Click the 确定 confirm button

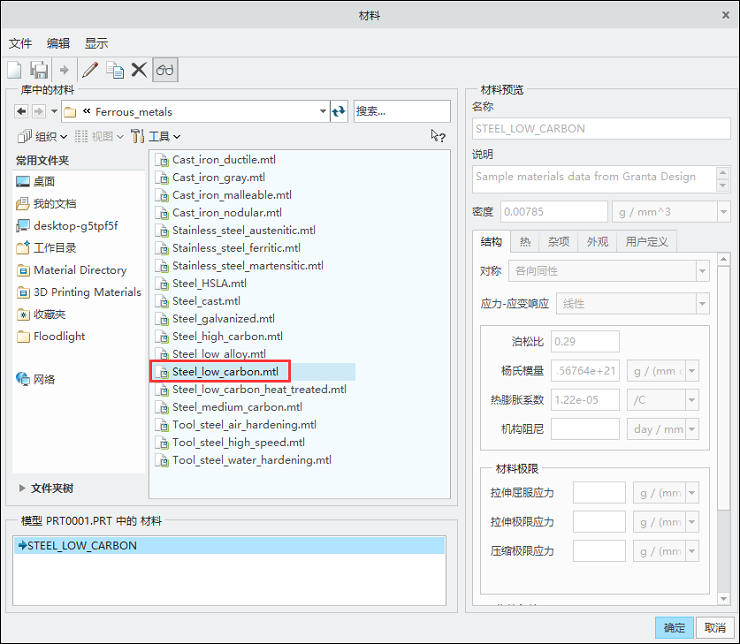pyautogui.click(x=674, y=628)
